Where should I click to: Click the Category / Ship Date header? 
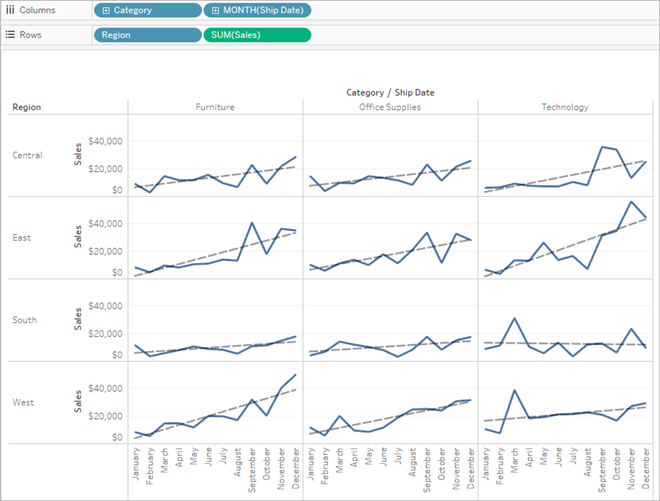[x=390, y=93]
